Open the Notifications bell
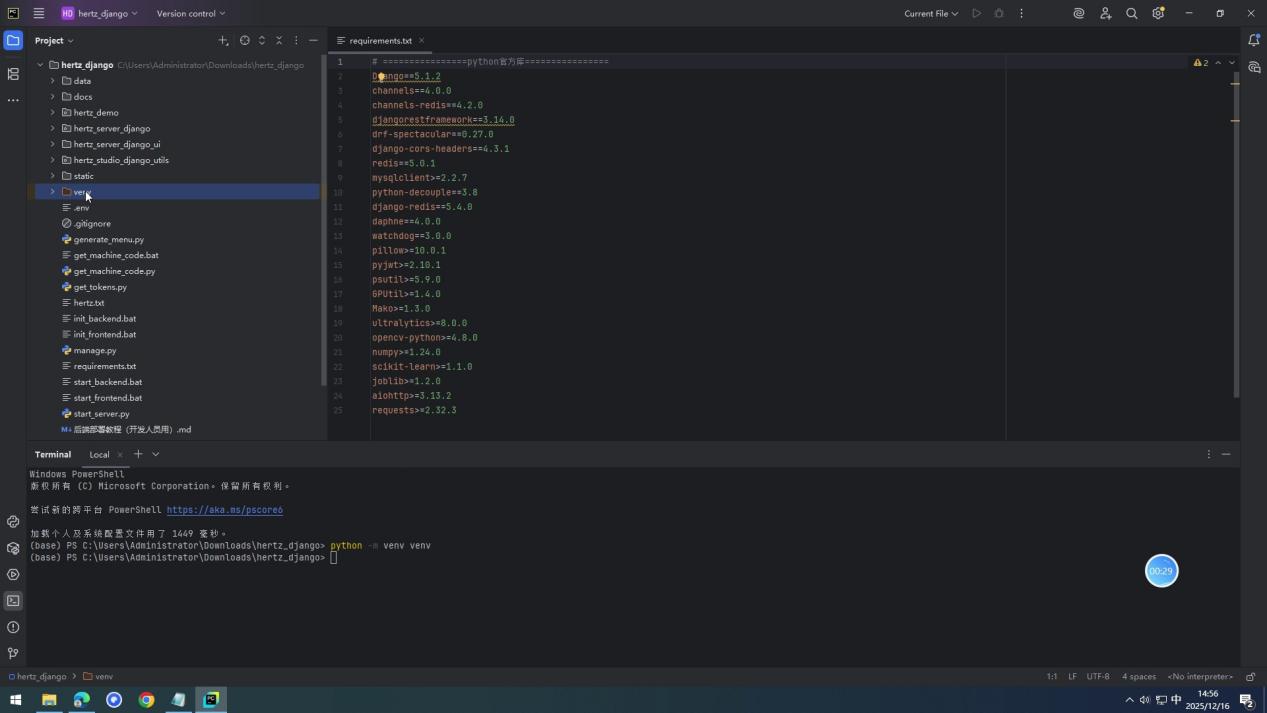The height and width of the screenshot is (713, 1267). click(x=1255, y=40)
